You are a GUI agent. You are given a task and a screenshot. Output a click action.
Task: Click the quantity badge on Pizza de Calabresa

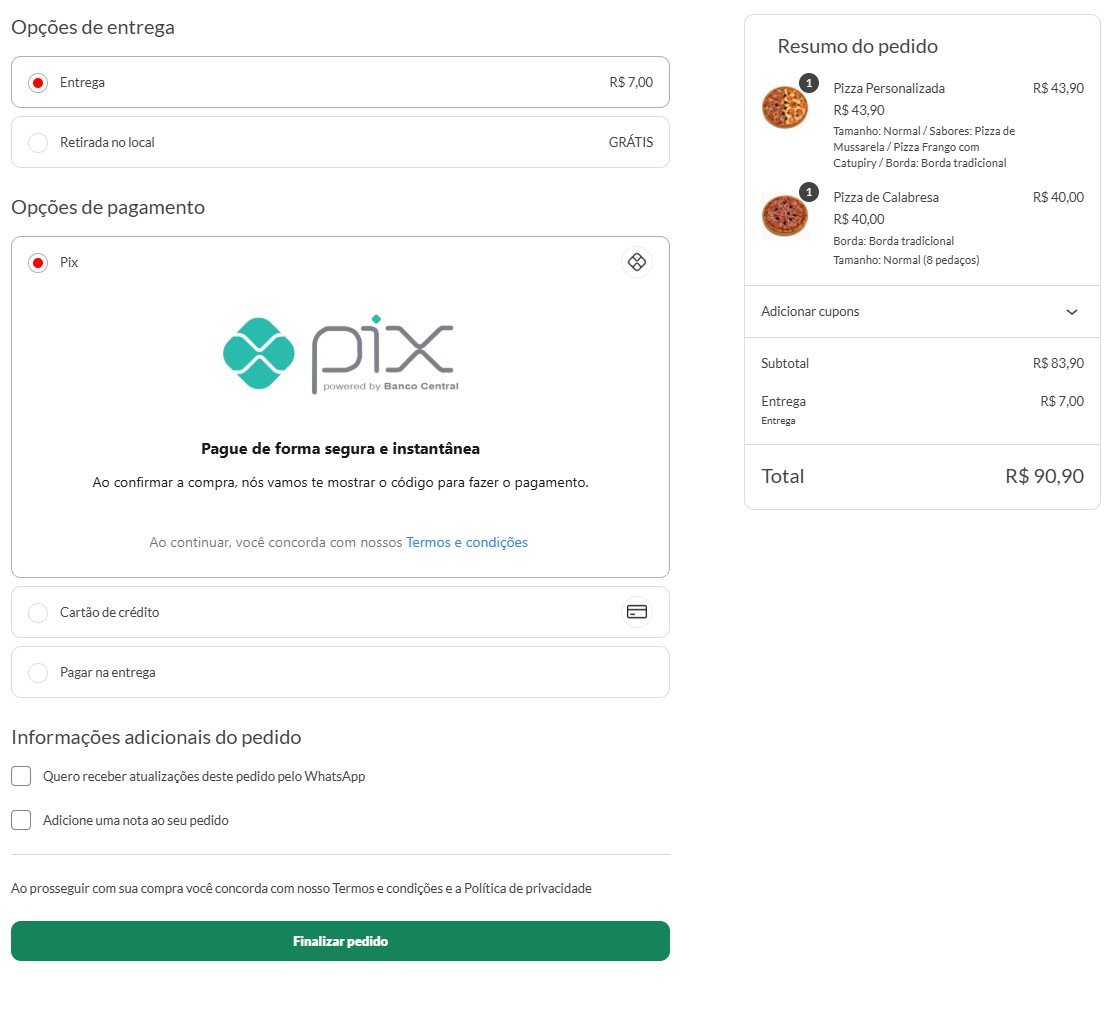coord(809,192)
